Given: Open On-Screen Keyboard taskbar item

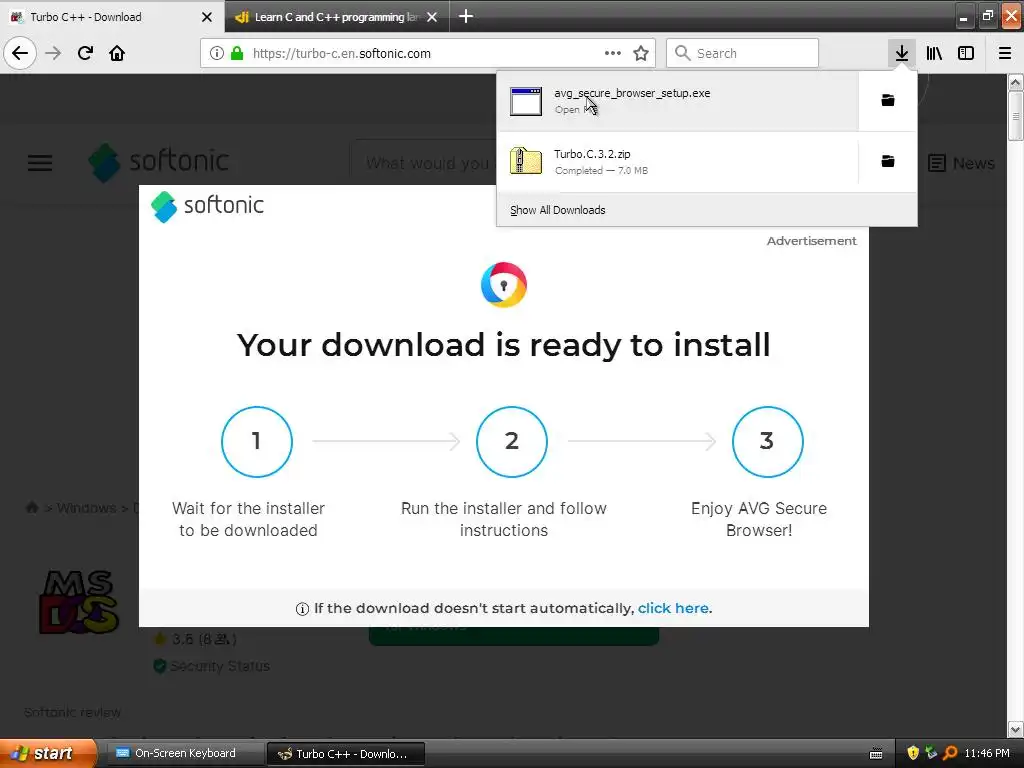Looking at the screenshot, I should (185, 753).
